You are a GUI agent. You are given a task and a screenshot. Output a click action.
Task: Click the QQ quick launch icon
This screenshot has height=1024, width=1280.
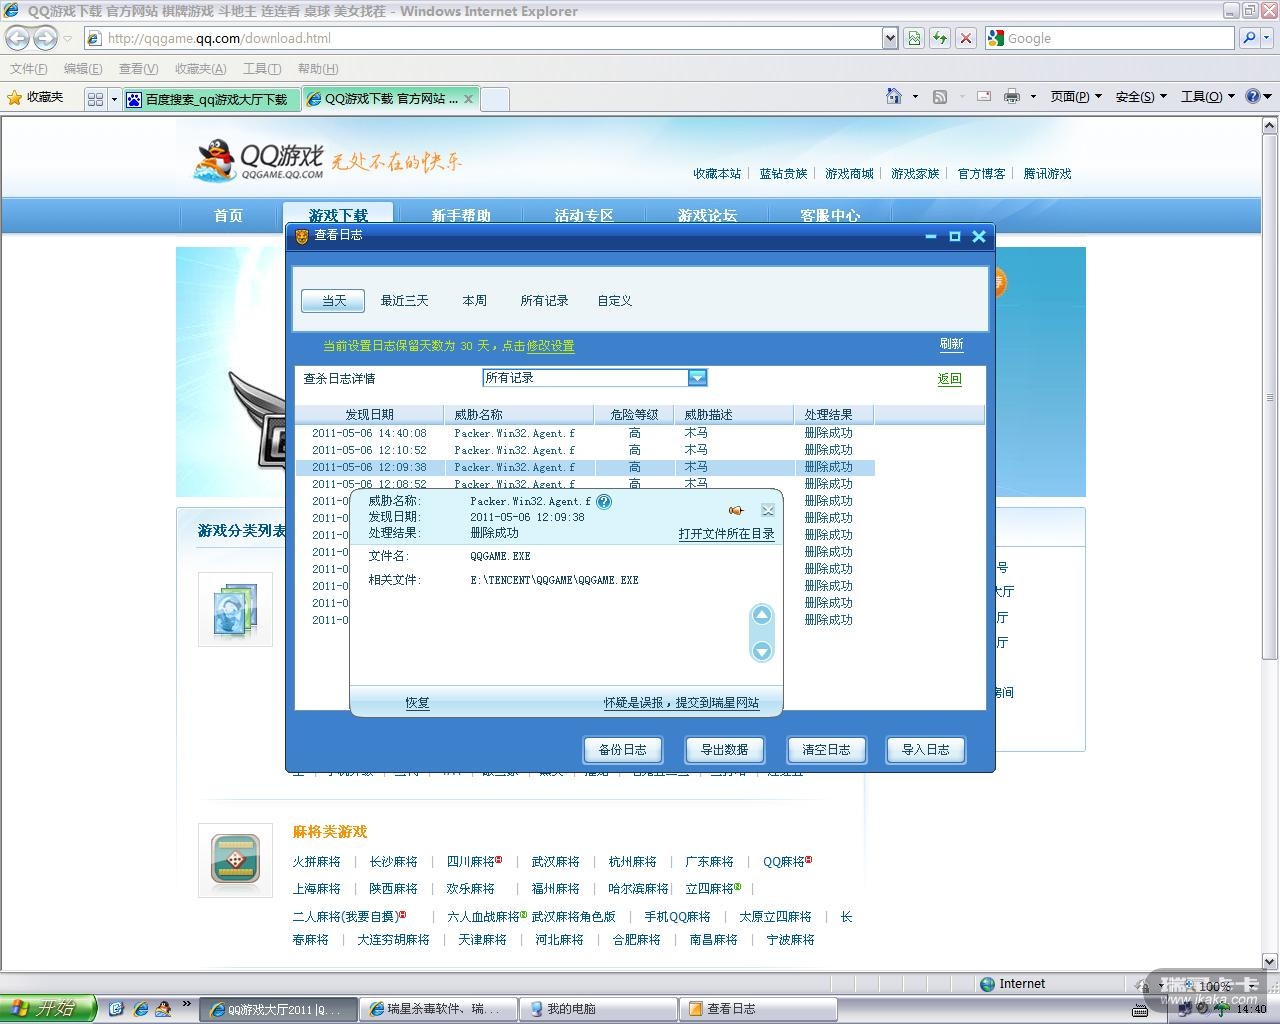(x=163, y=1008)
